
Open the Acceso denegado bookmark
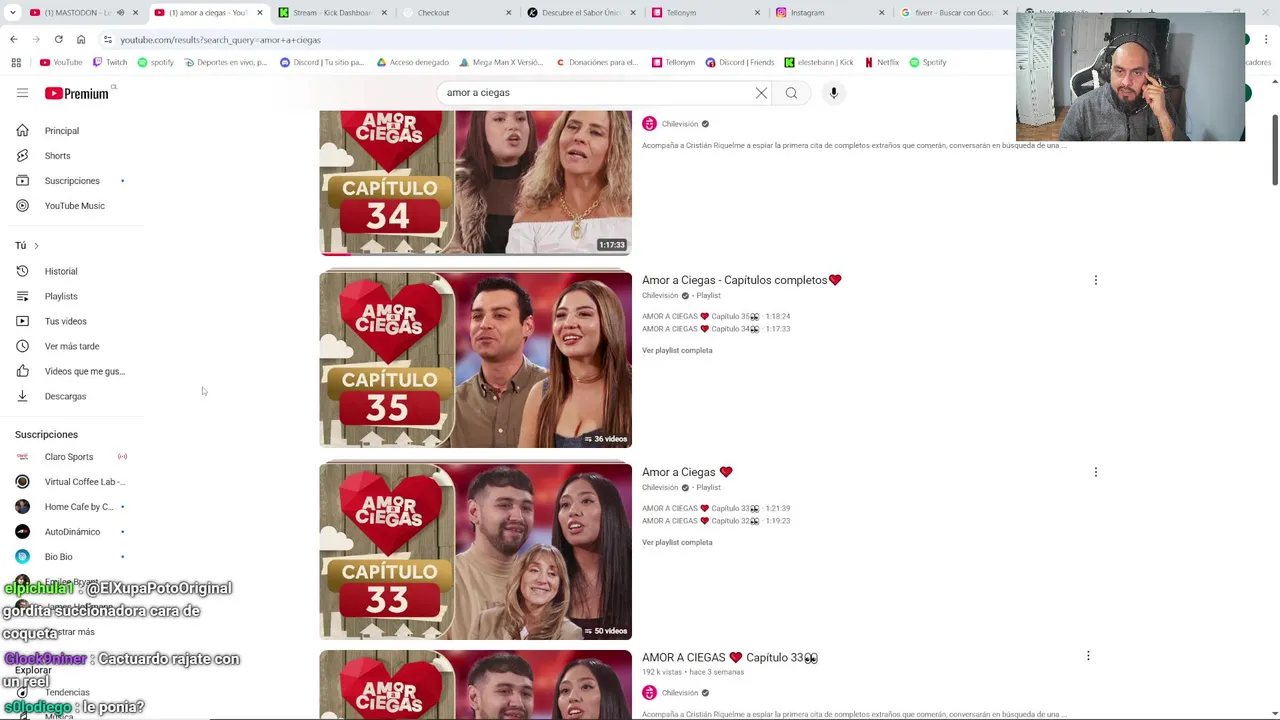point(413,62)
